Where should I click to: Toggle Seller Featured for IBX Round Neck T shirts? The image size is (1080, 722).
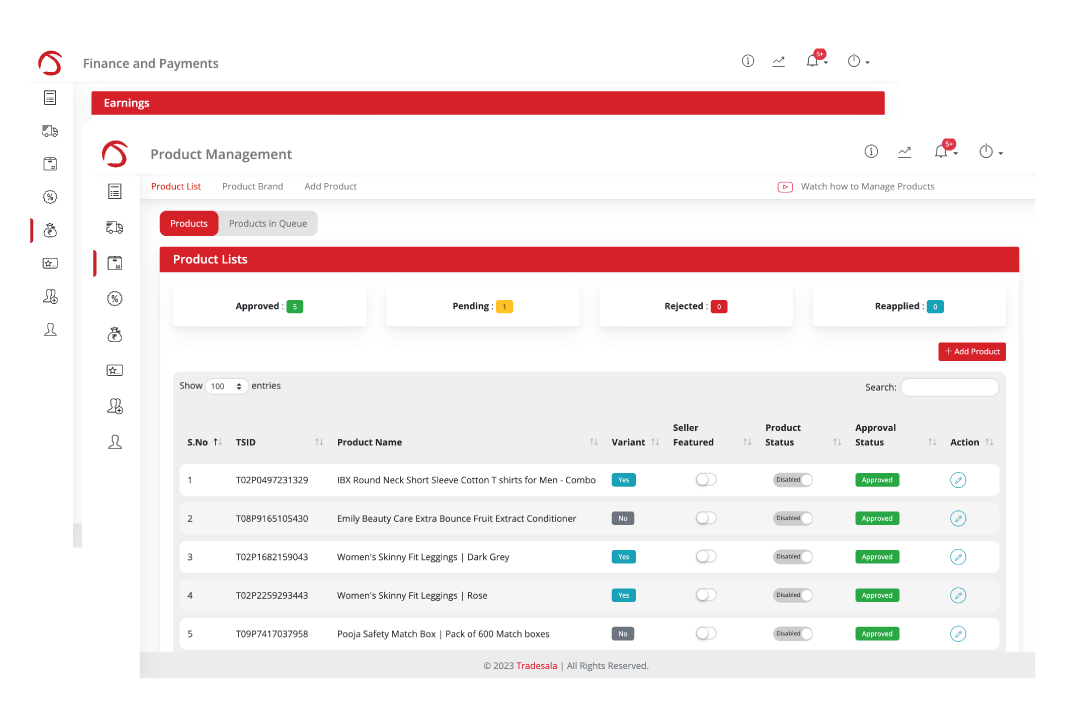(706, 480)
